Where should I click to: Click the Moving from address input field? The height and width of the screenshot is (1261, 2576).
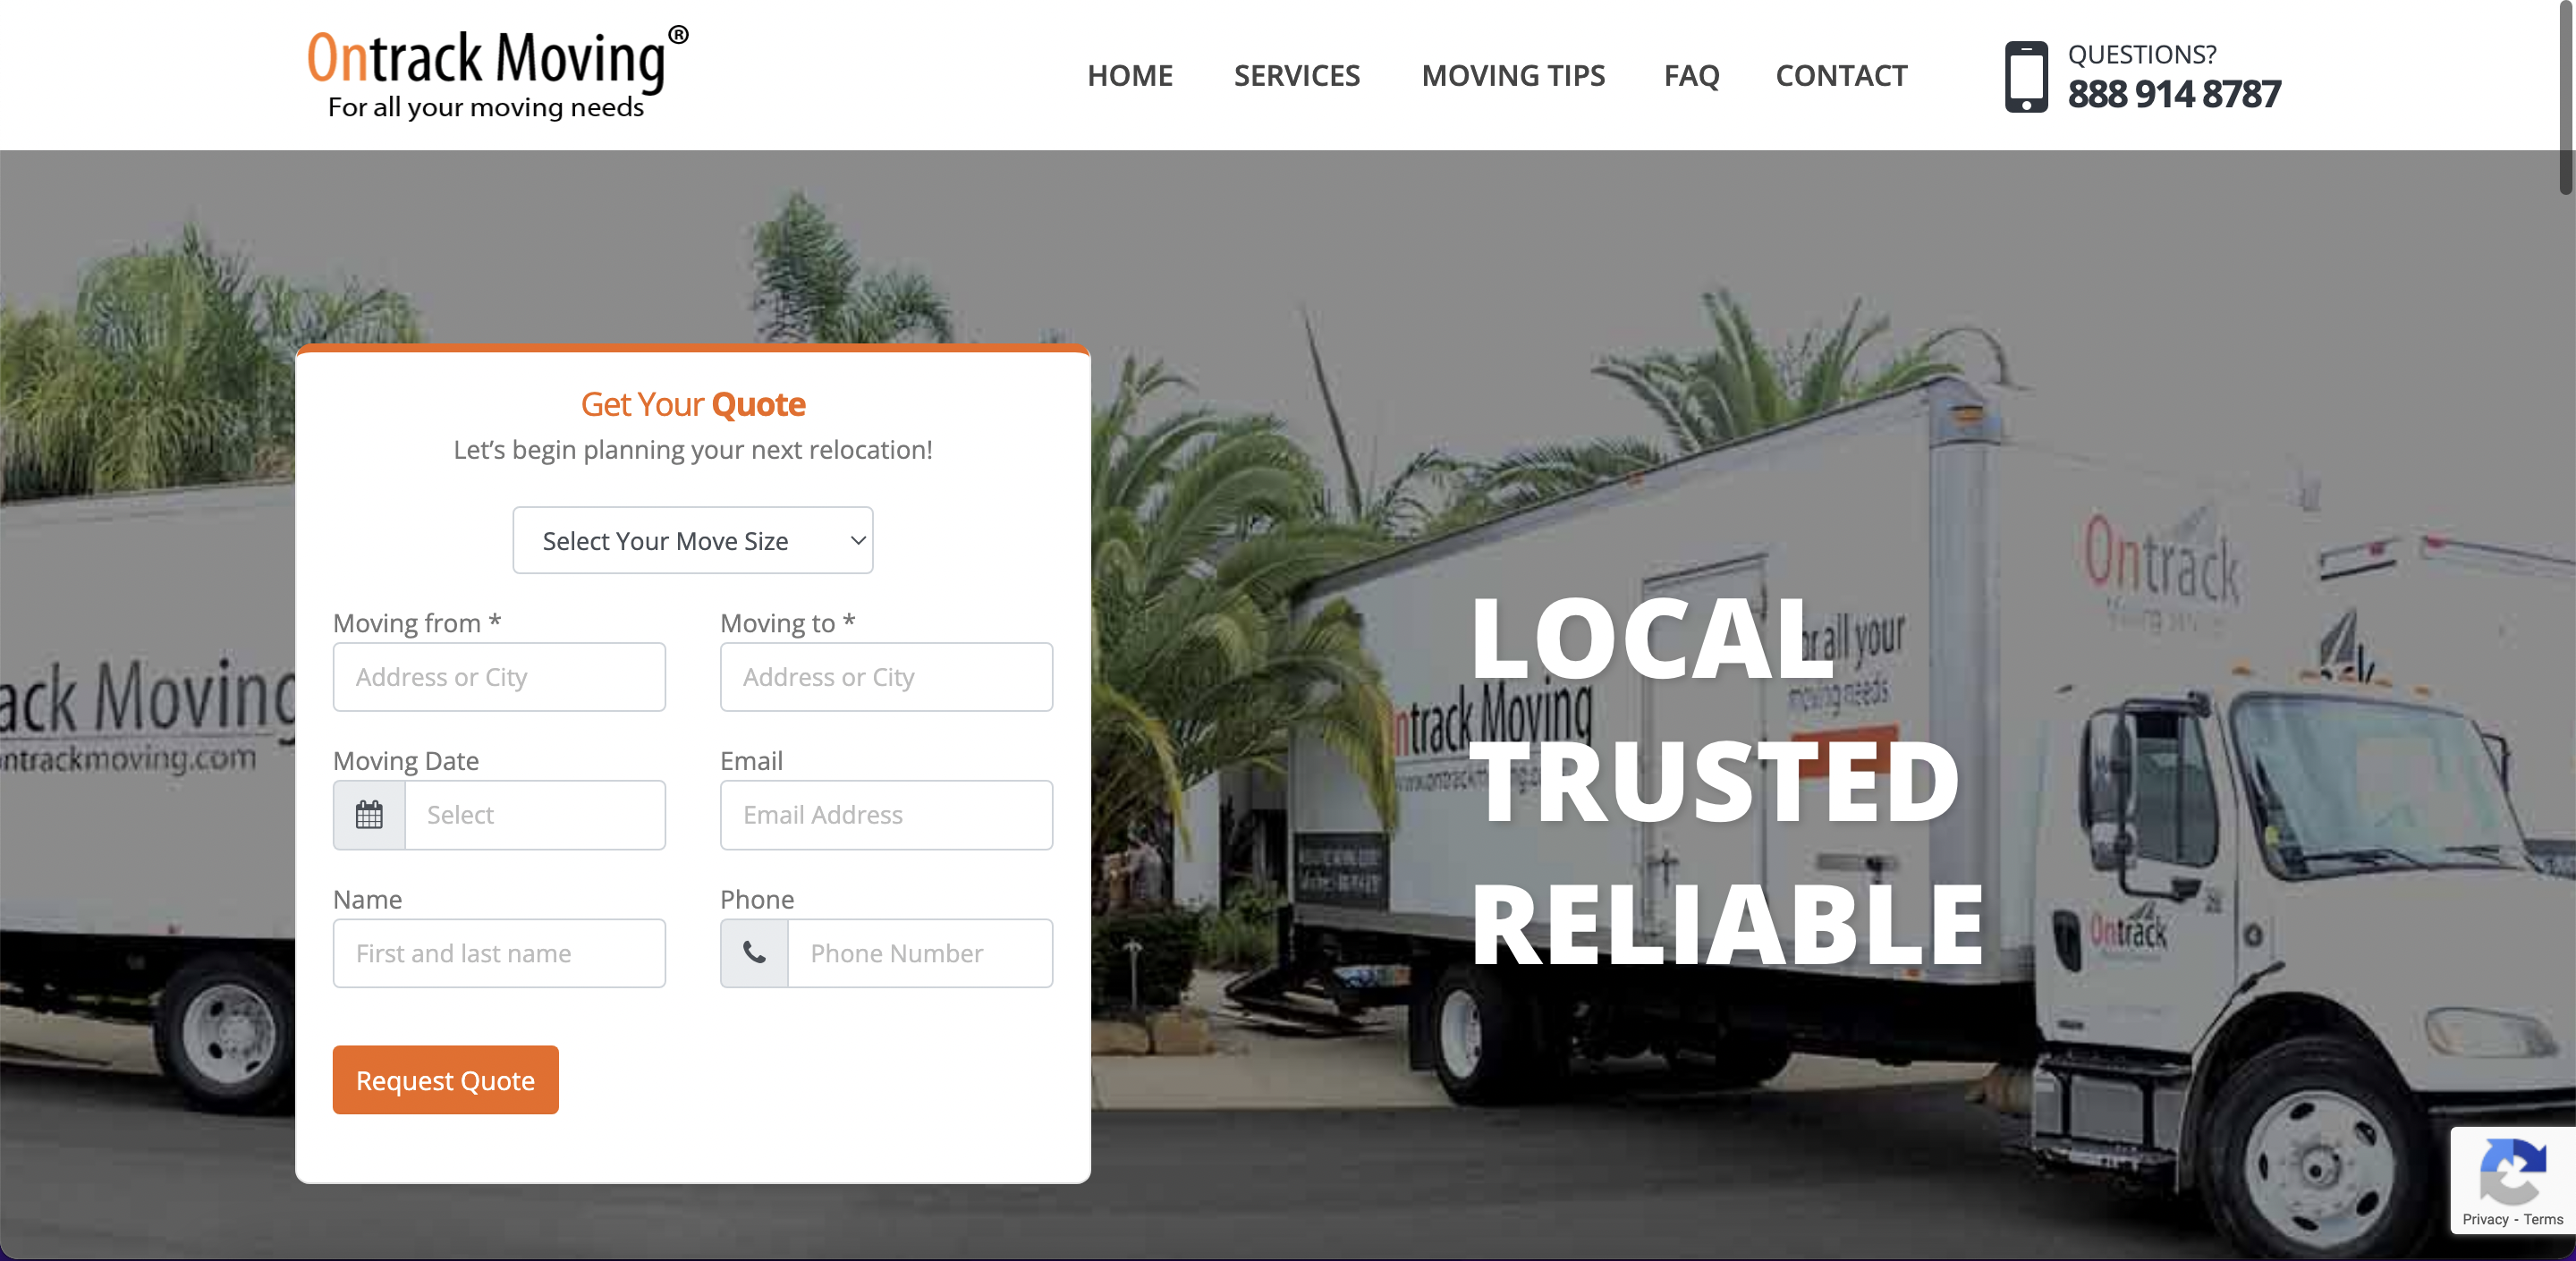click(x=498, y=675)
